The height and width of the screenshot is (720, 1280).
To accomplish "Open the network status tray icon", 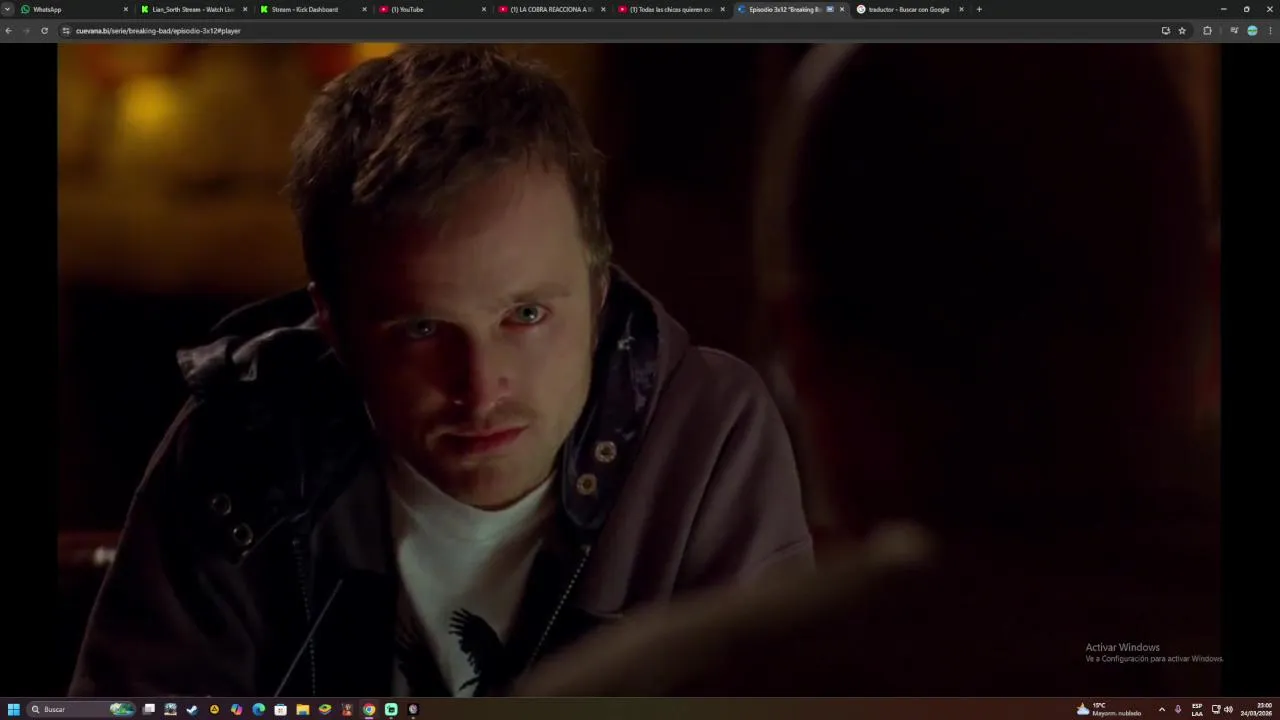I will (x=1216, y=709).
